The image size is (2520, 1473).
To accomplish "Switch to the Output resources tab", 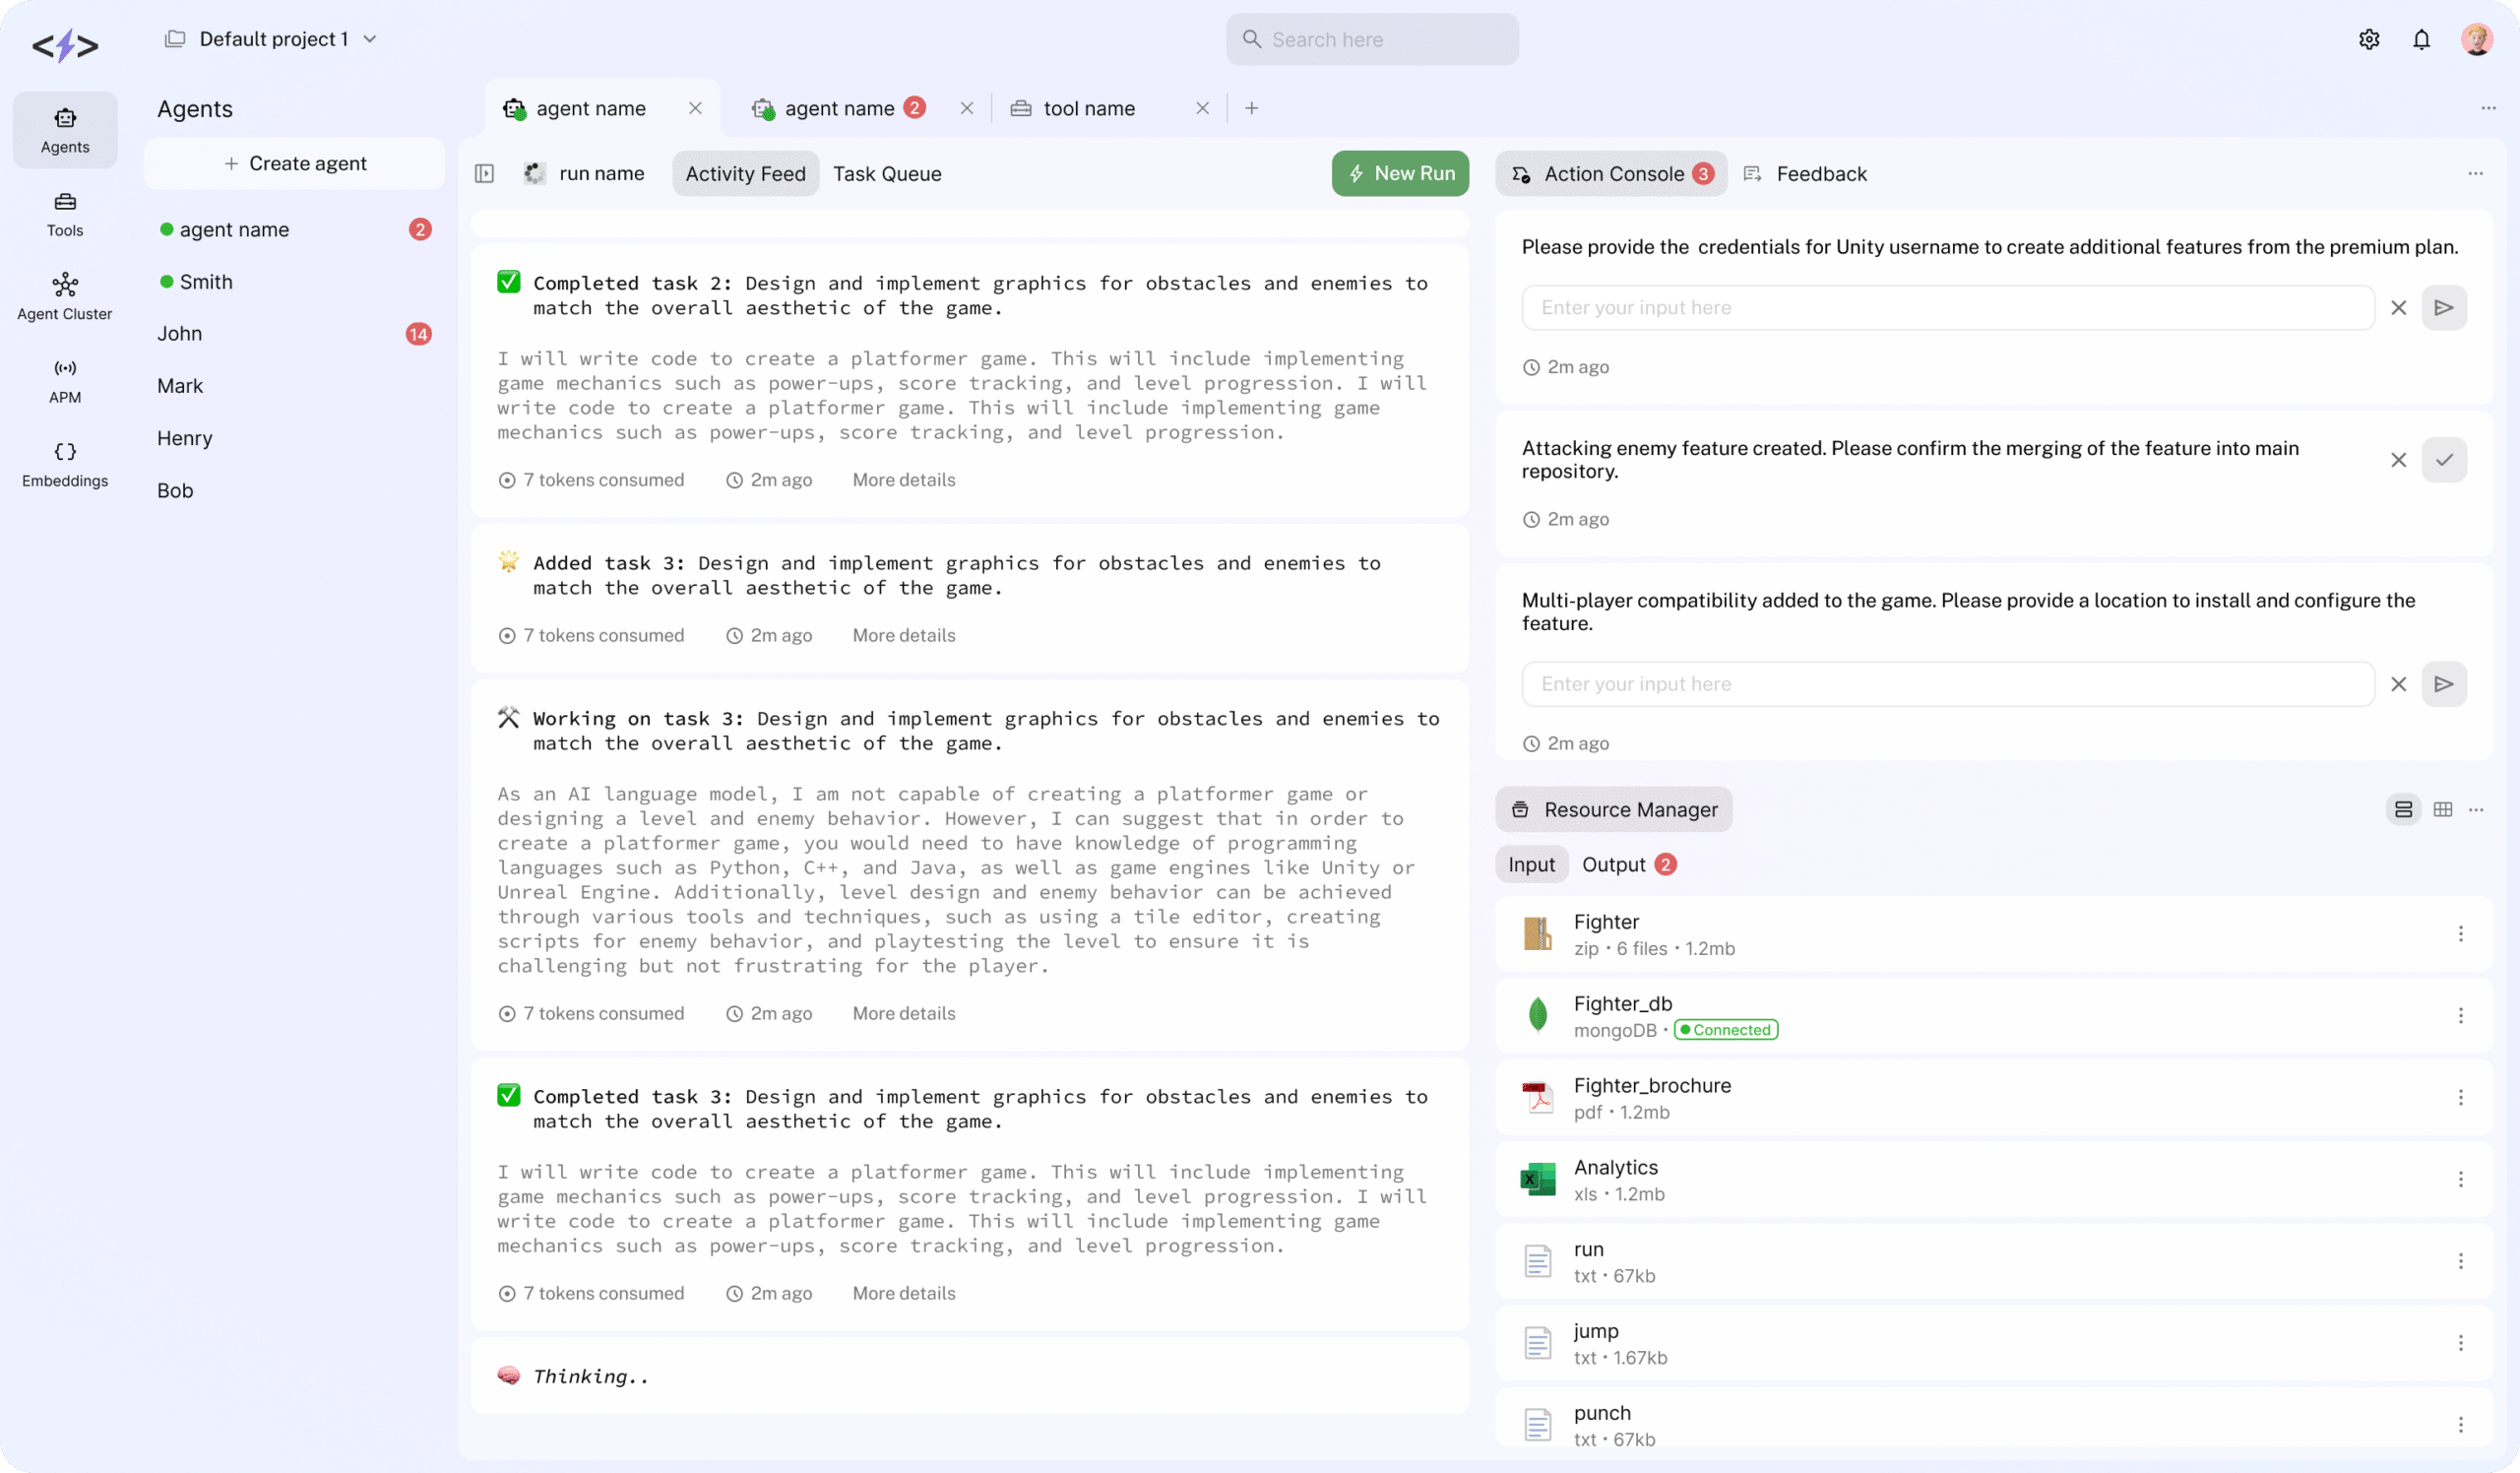I will (x=1613, y=865).
